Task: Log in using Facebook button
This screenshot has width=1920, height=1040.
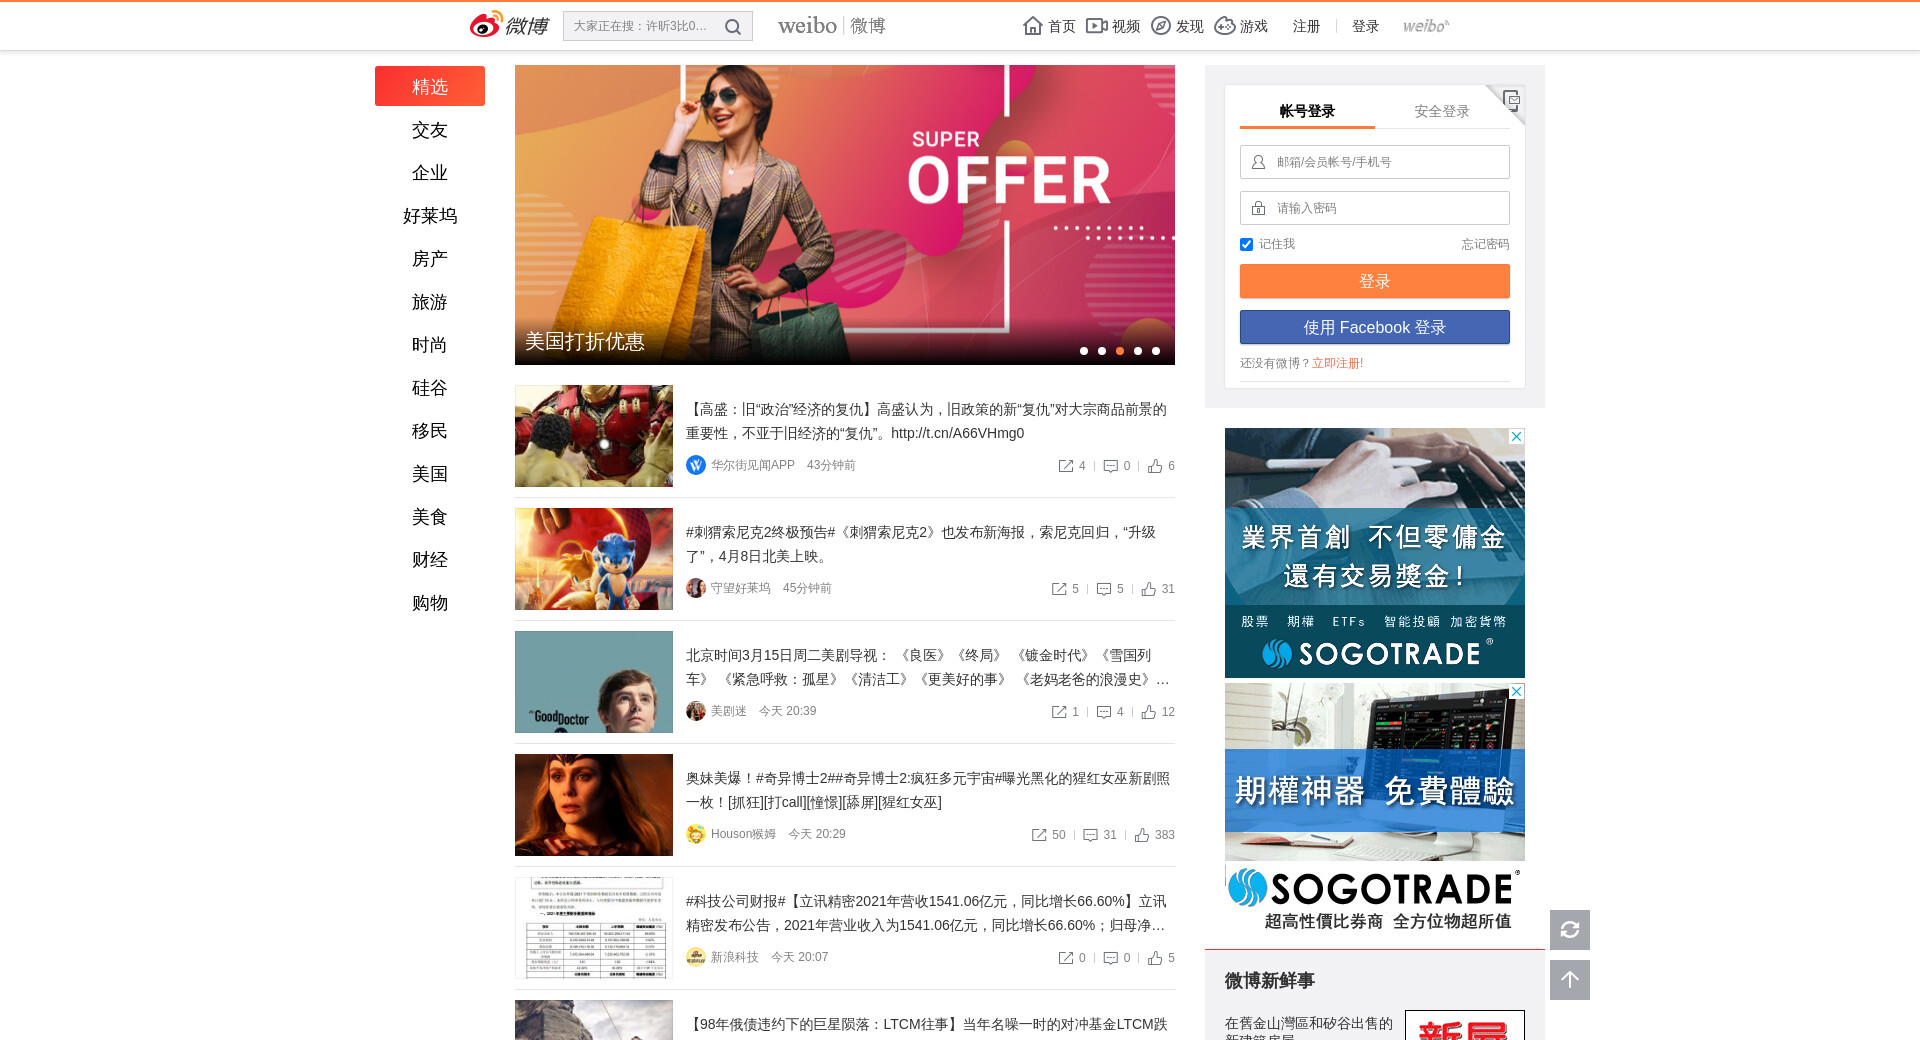Action: tap(1374, 327)
